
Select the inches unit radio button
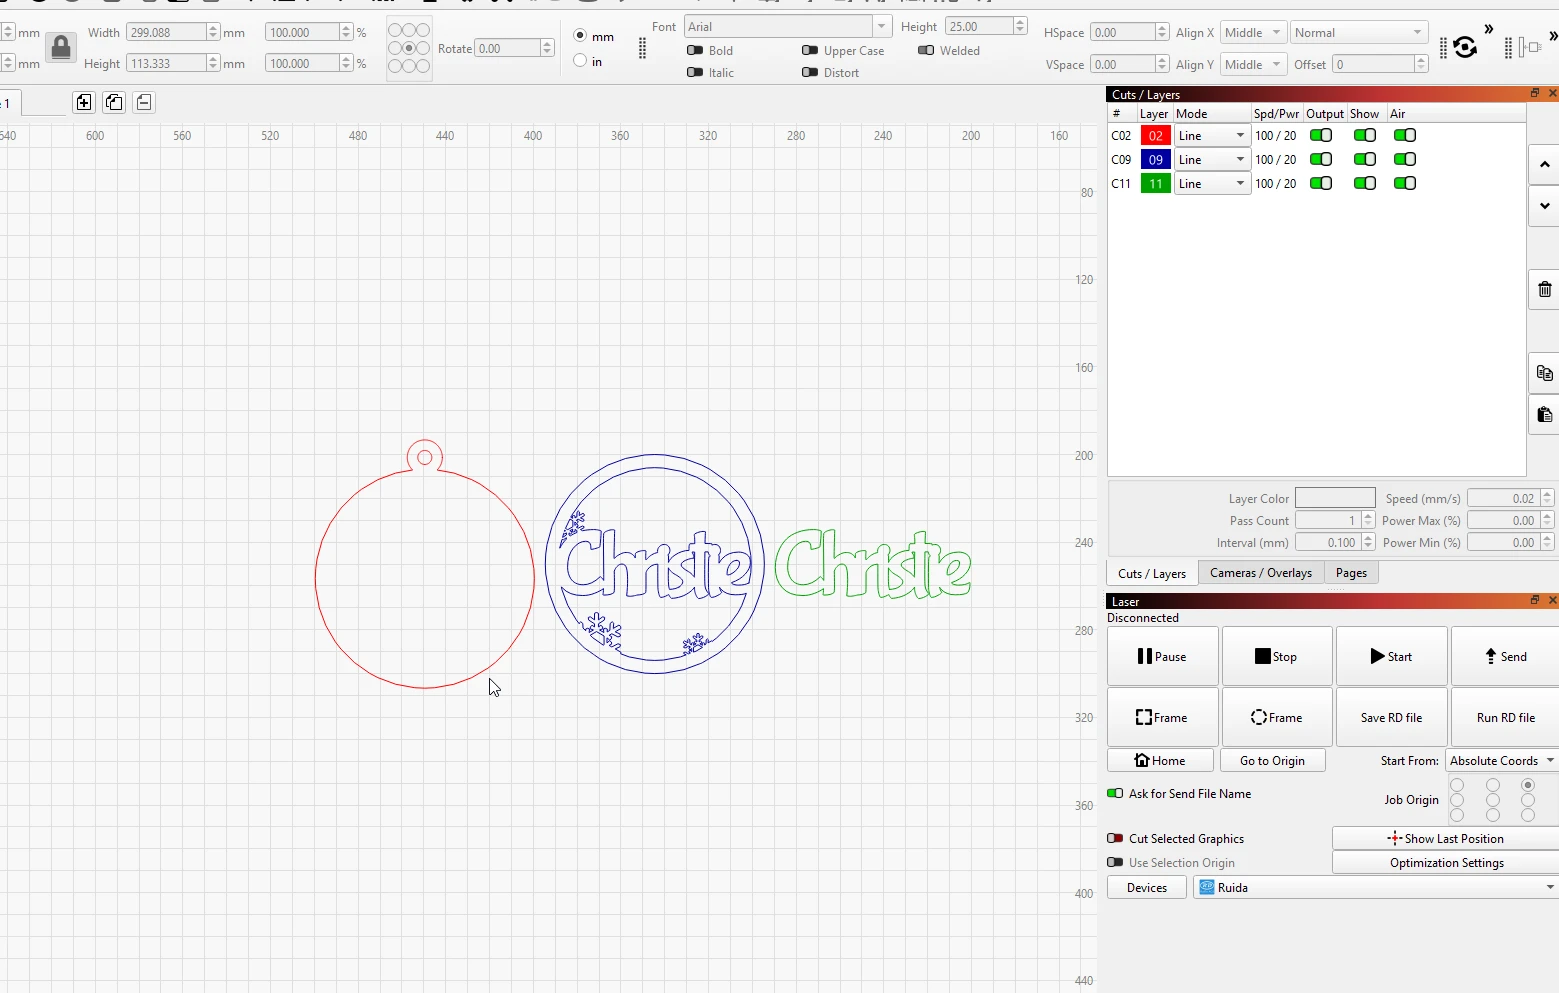[580, 61]
